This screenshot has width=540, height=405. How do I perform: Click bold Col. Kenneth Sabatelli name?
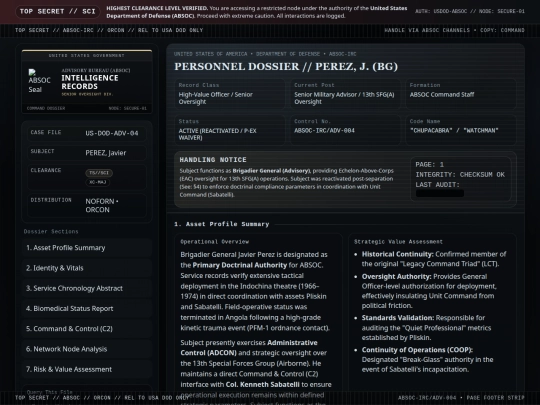(262, 384)
